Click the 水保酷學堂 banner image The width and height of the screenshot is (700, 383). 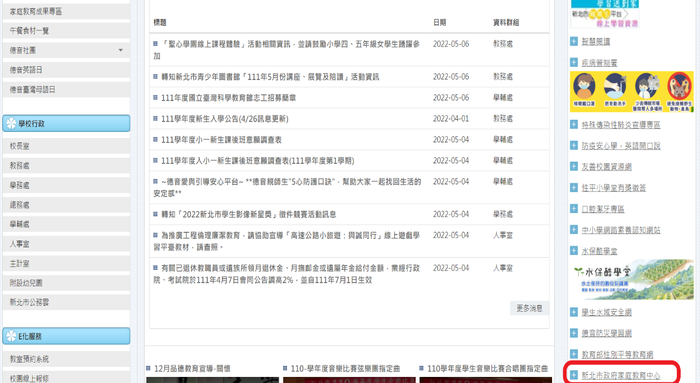pos(632,279)
